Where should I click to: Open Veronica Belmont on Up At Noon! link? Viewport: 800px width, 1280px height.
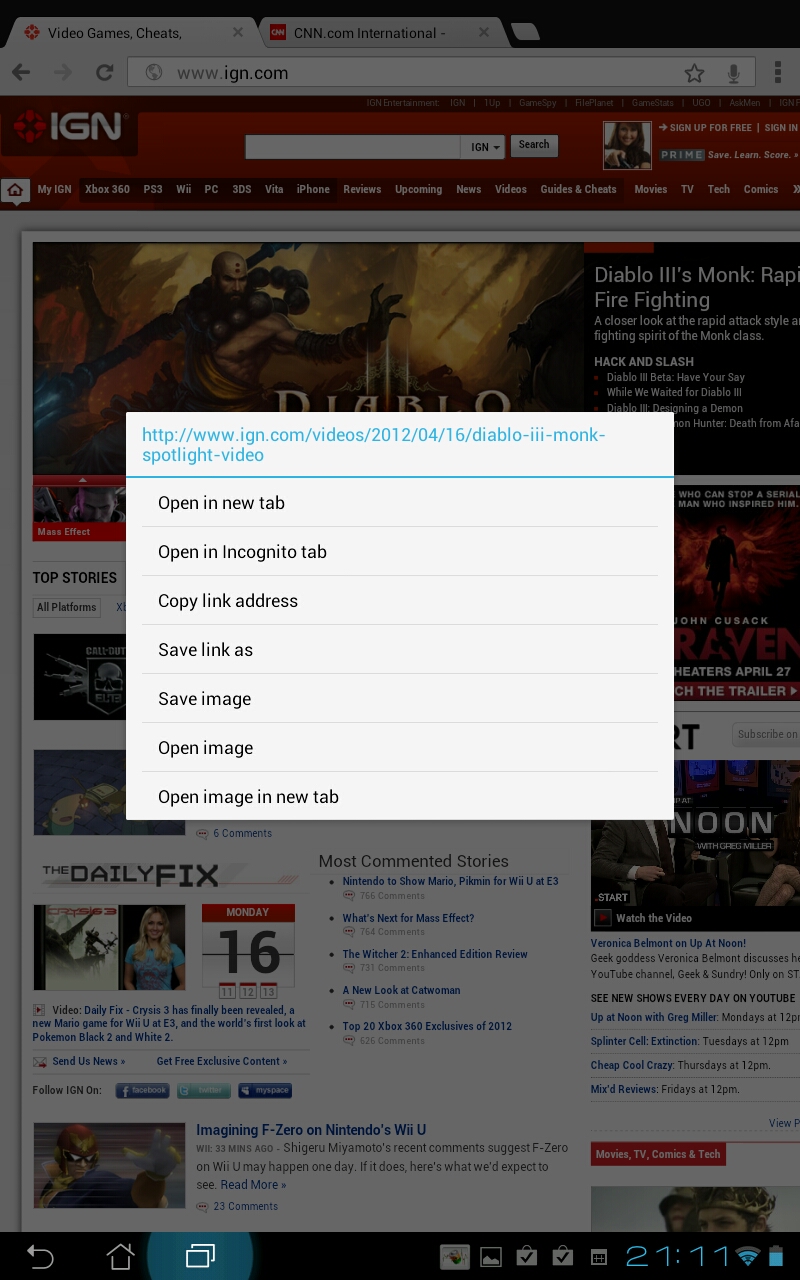click(668, 943)
